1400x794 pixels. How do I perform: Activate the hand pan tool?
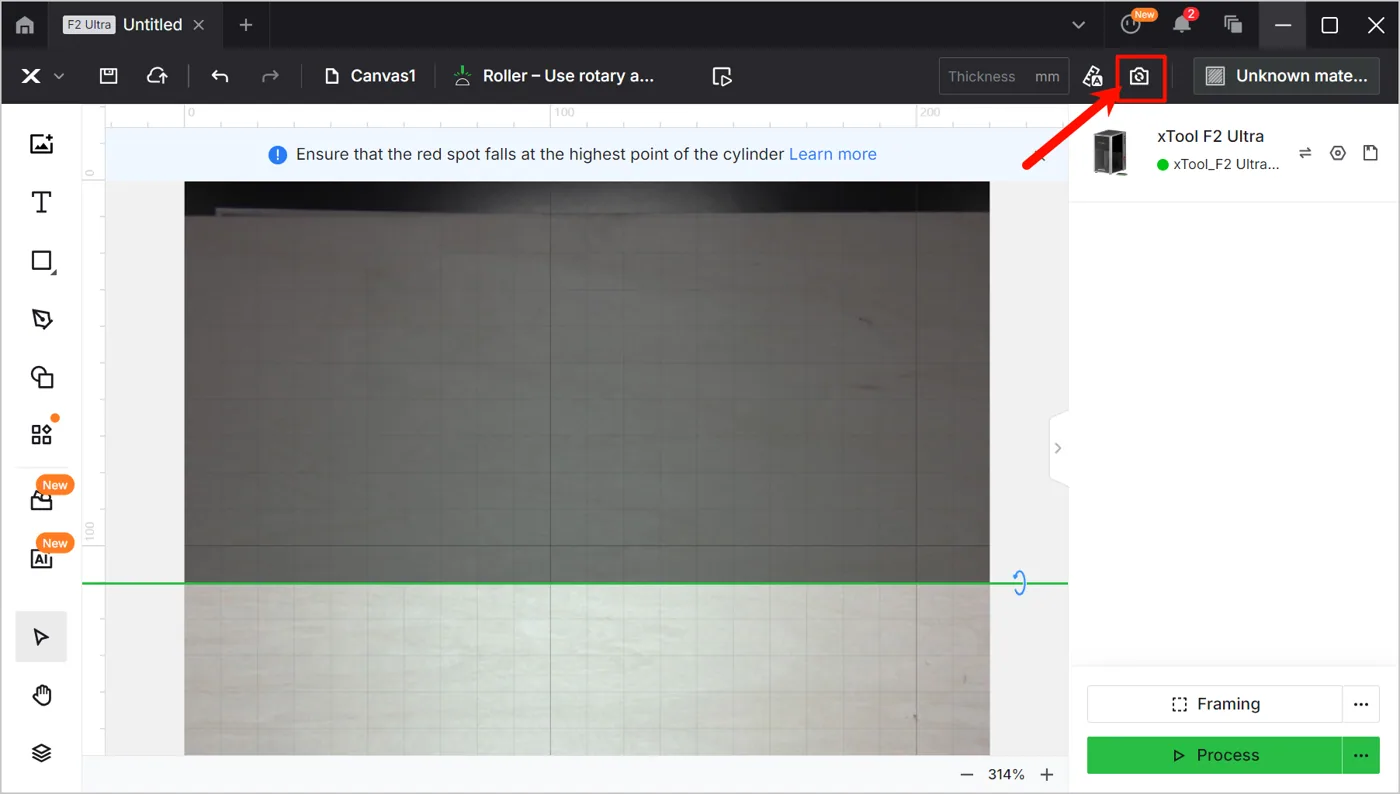click(x=41, y=696)
